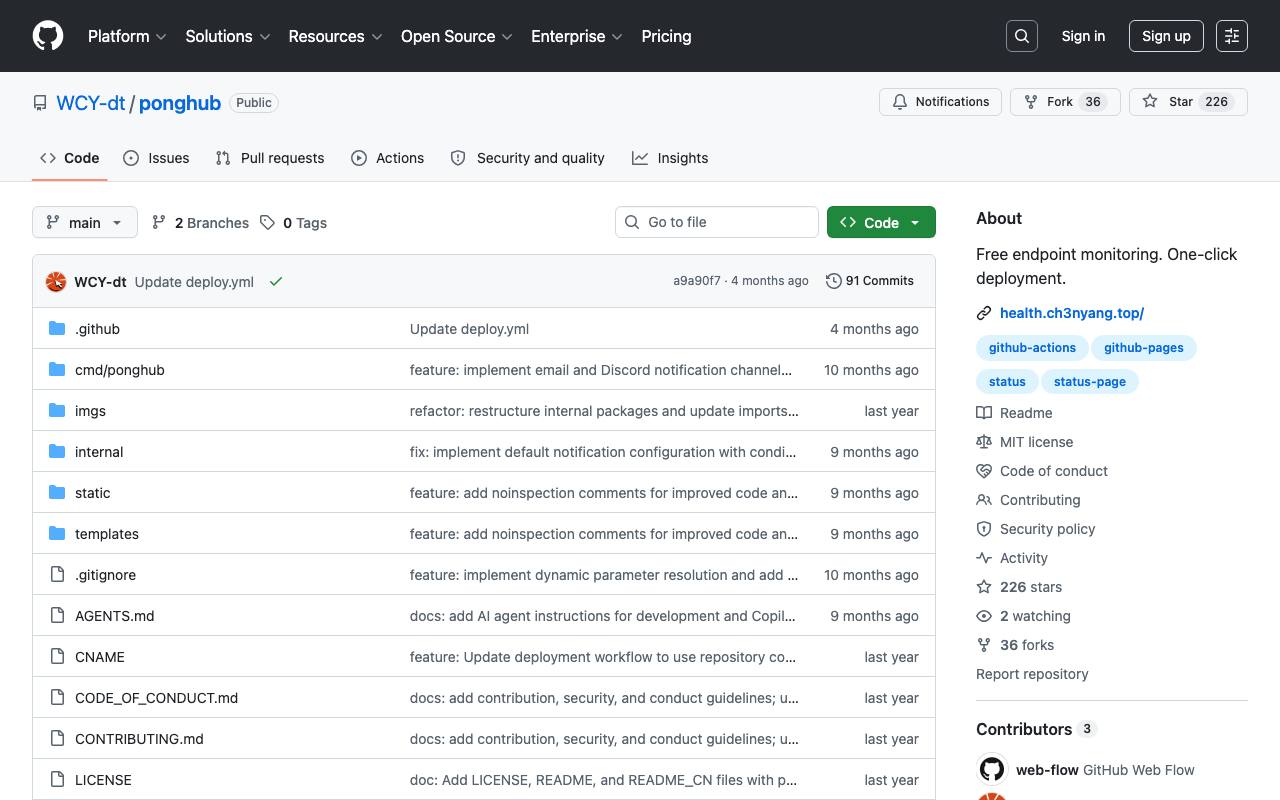This screenshot has width=1280, height=800.
Task: Click the tag icon beside 0 Tags
Action: point(267,222)
